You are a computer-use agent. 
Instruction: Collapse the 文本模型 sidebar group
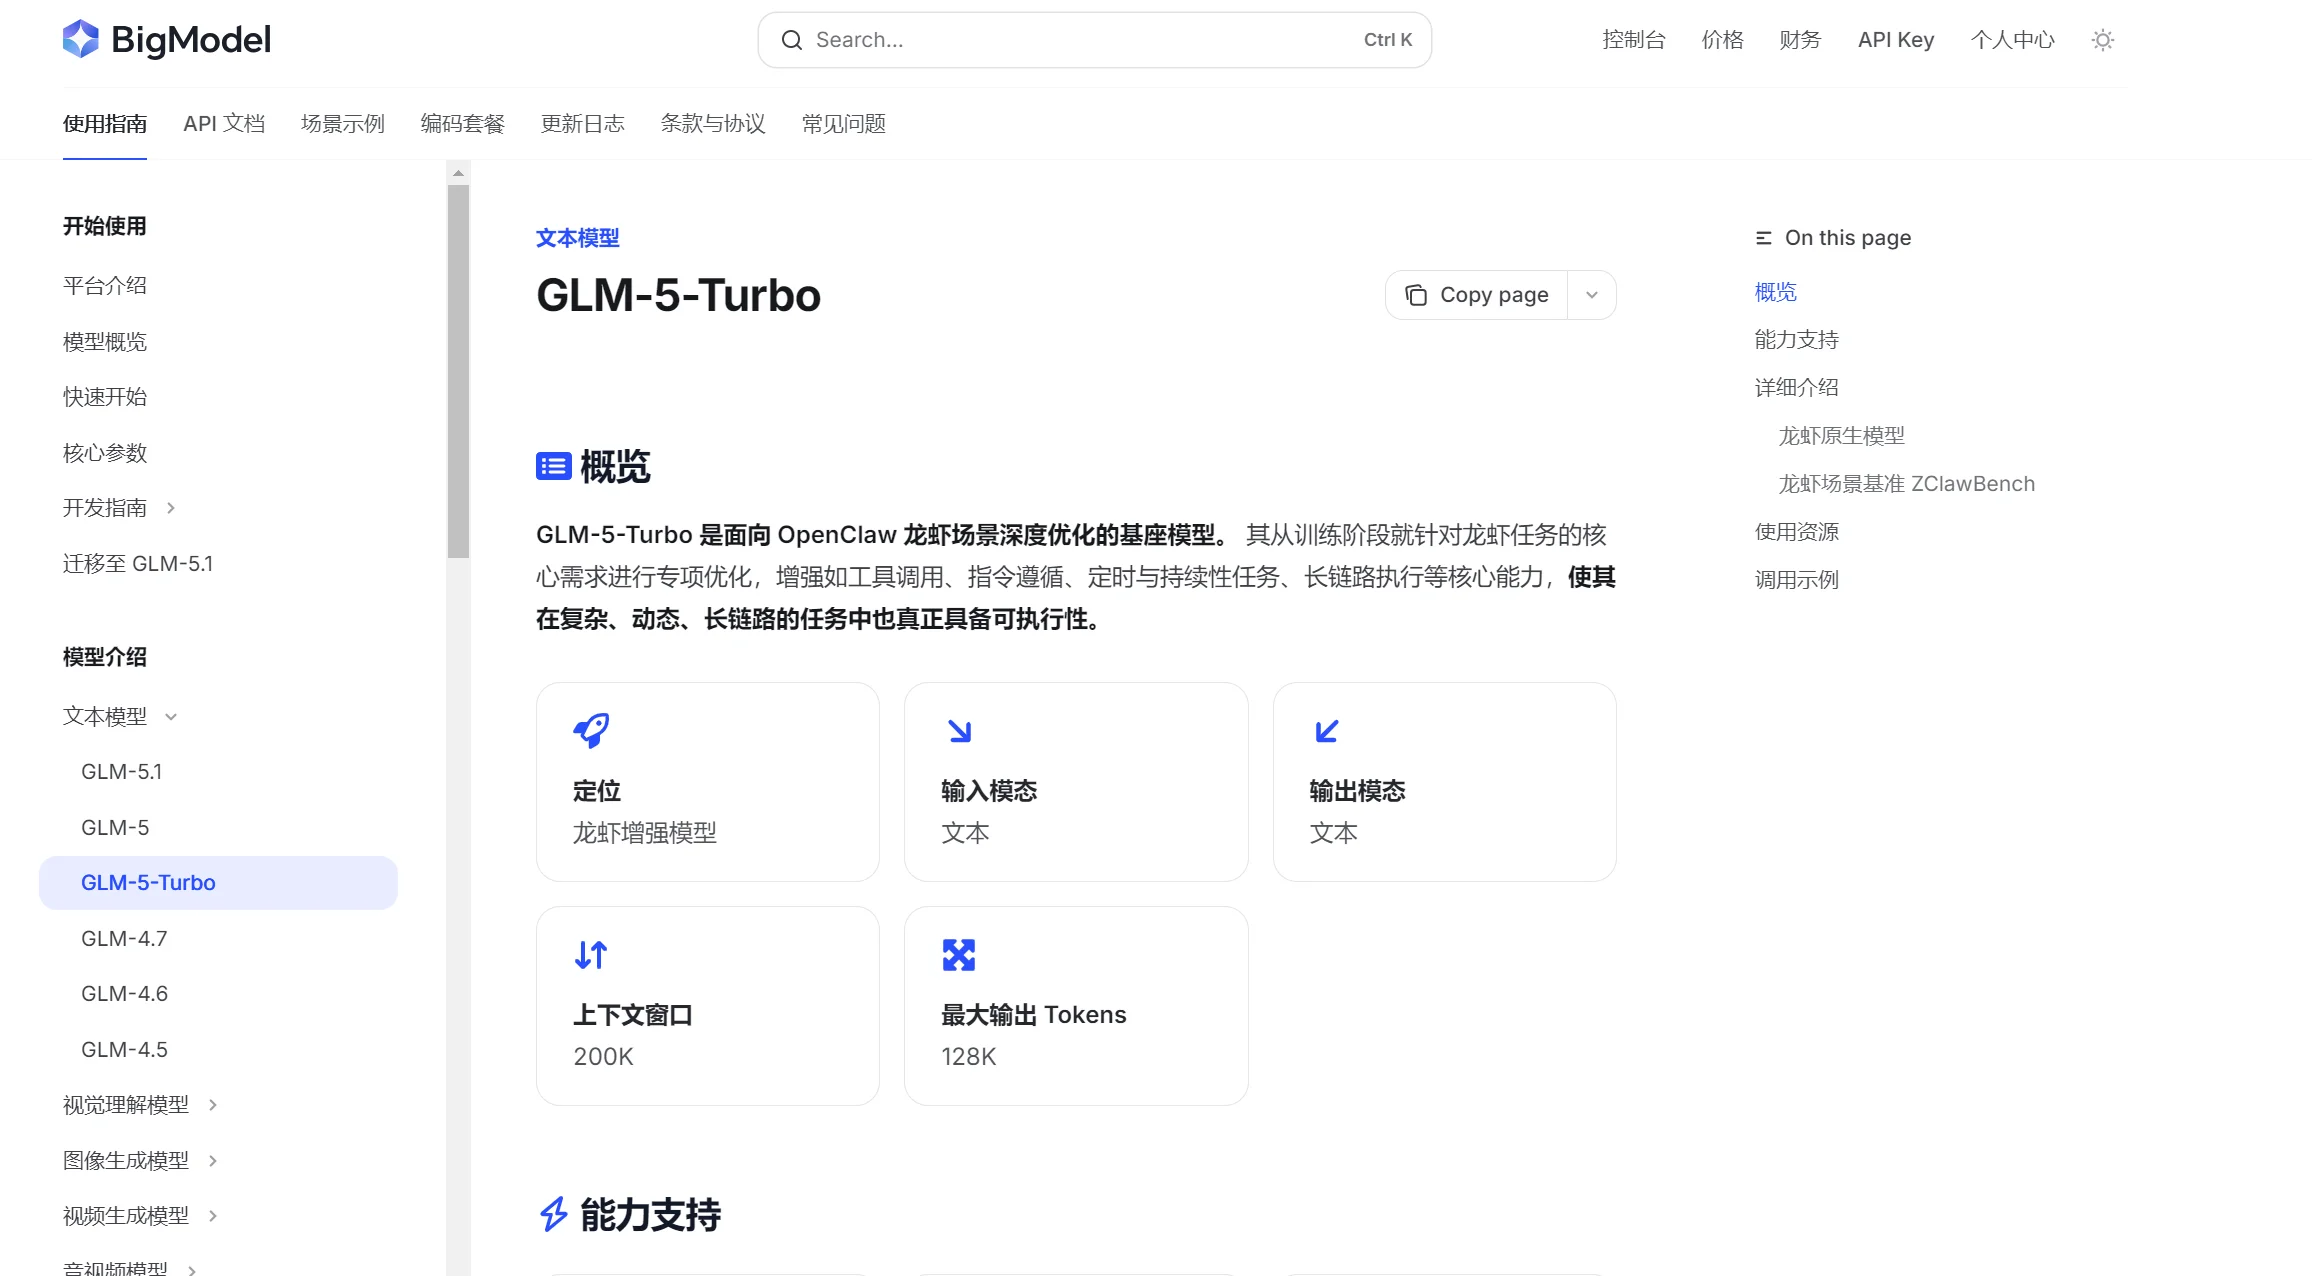pos(171,717)
